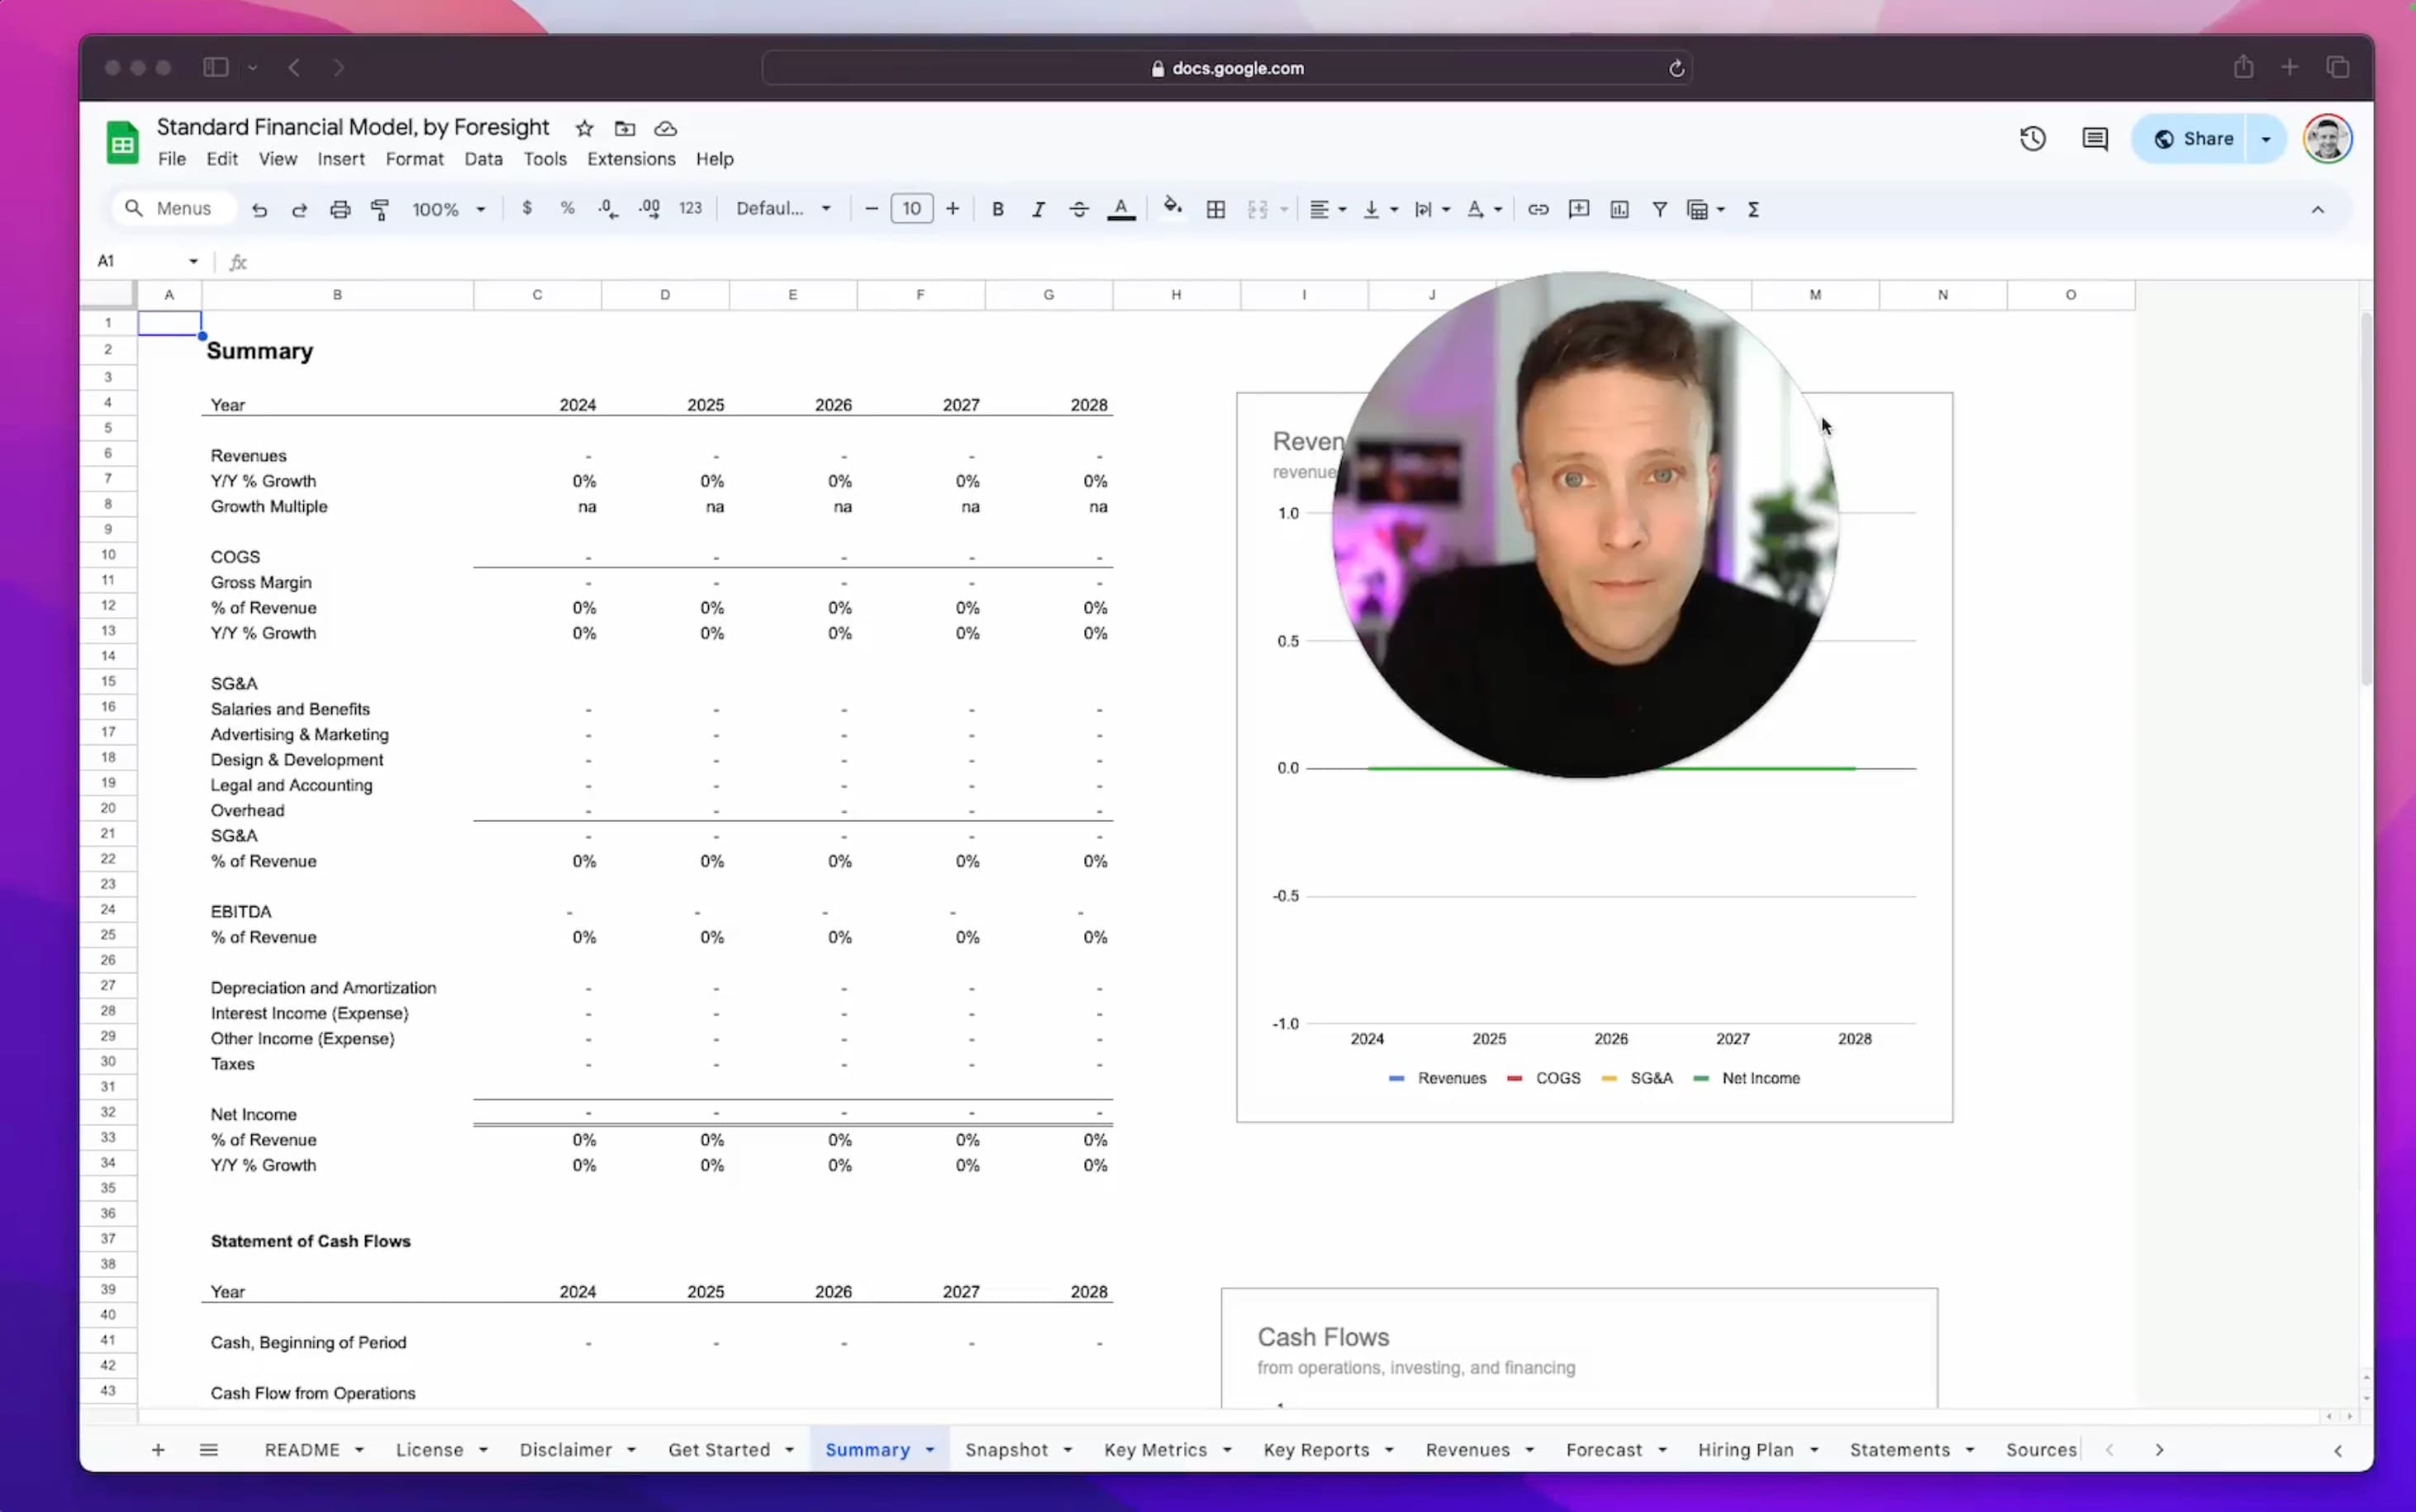Viewport: 2416px width, 1512px height.
Task: Click the Merge cells icon
Action: pos(1257,209)
